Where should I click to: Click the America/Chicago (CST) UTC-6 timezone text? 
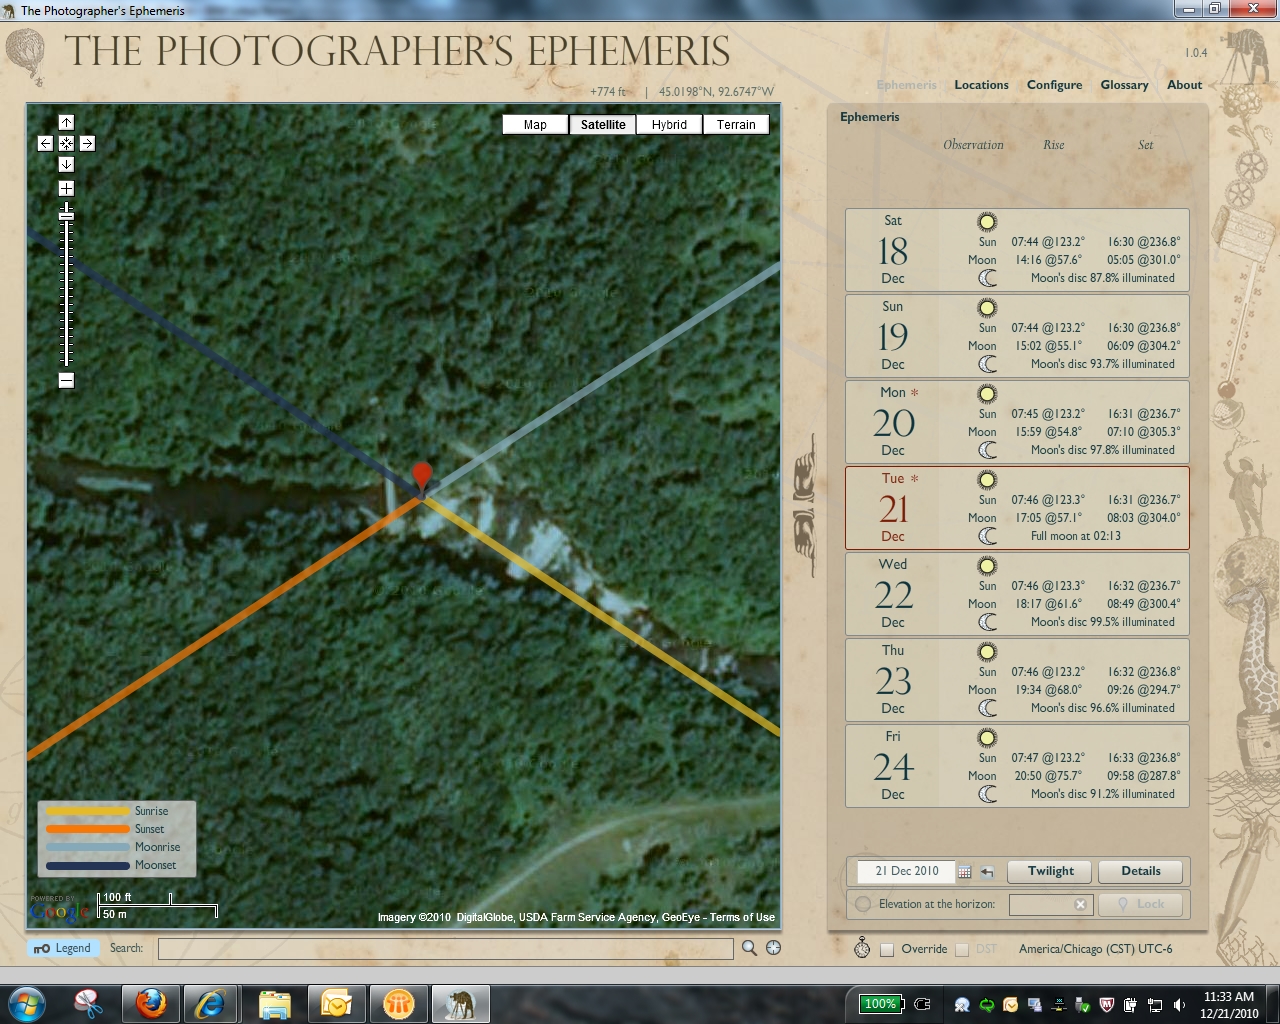click(1095, 949)
